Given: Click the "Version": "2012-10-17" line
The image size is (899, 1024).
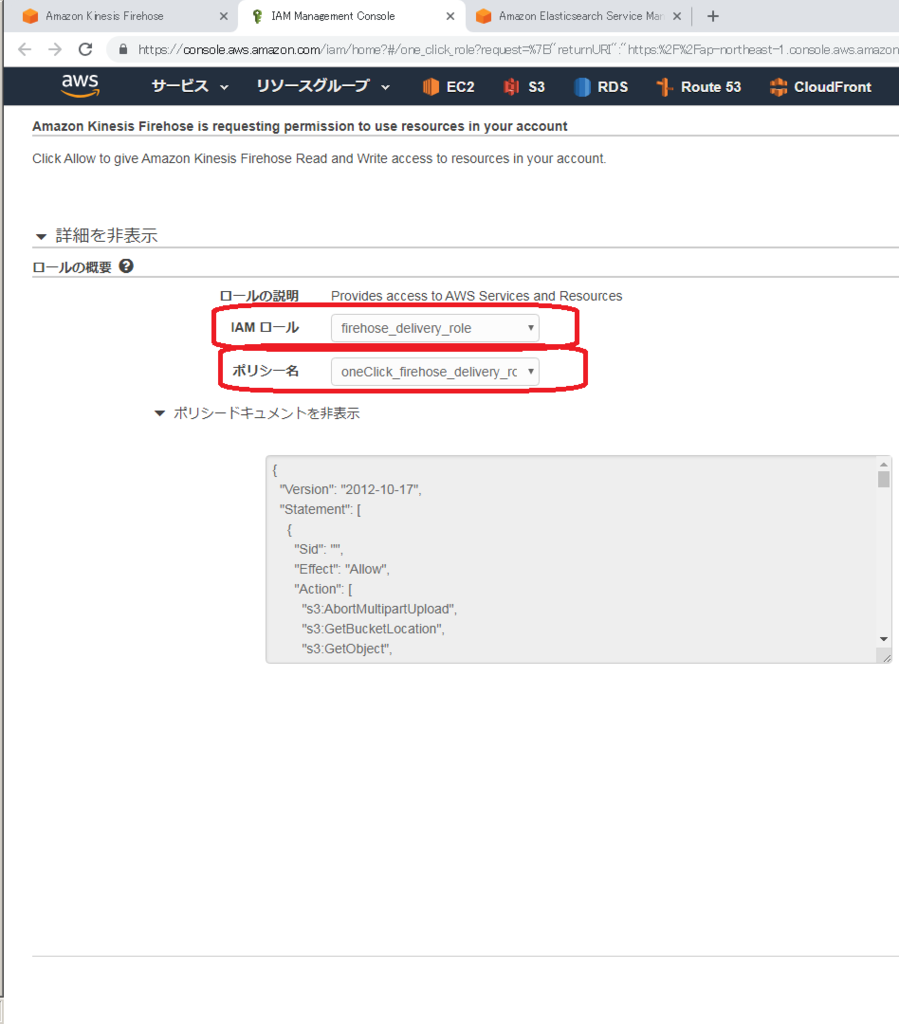Looking at the screenshot, I should (x=351, y=490).
